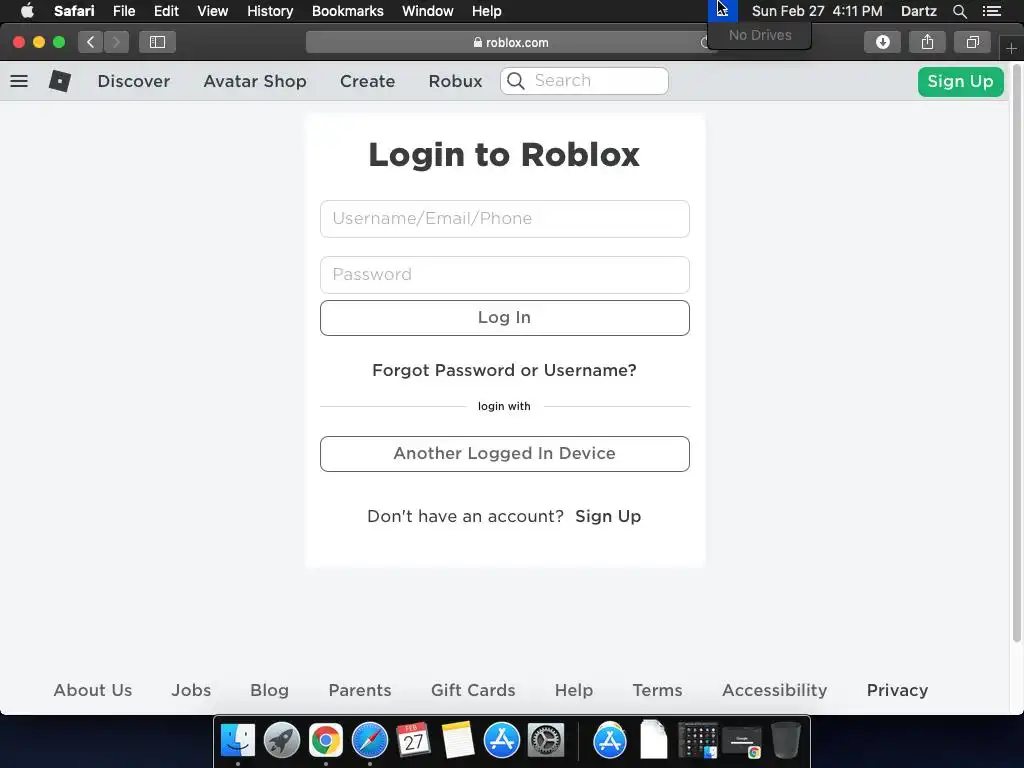Viewport: 1024px width, 768px height.
Task: Open the minimized Chrome window in dock
Action: (742, 742)
